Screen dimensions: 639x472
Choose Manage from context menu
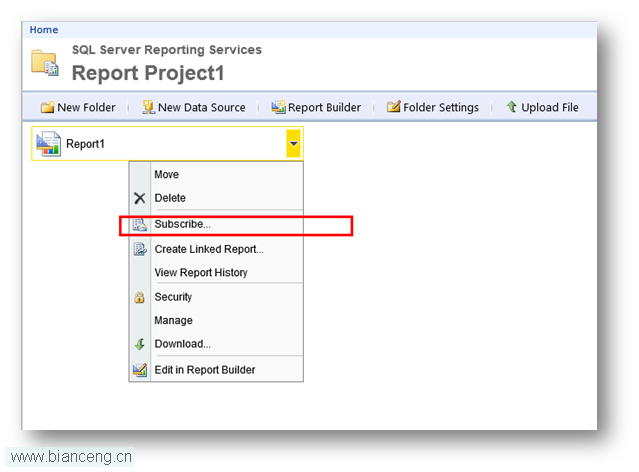[174, 321]
